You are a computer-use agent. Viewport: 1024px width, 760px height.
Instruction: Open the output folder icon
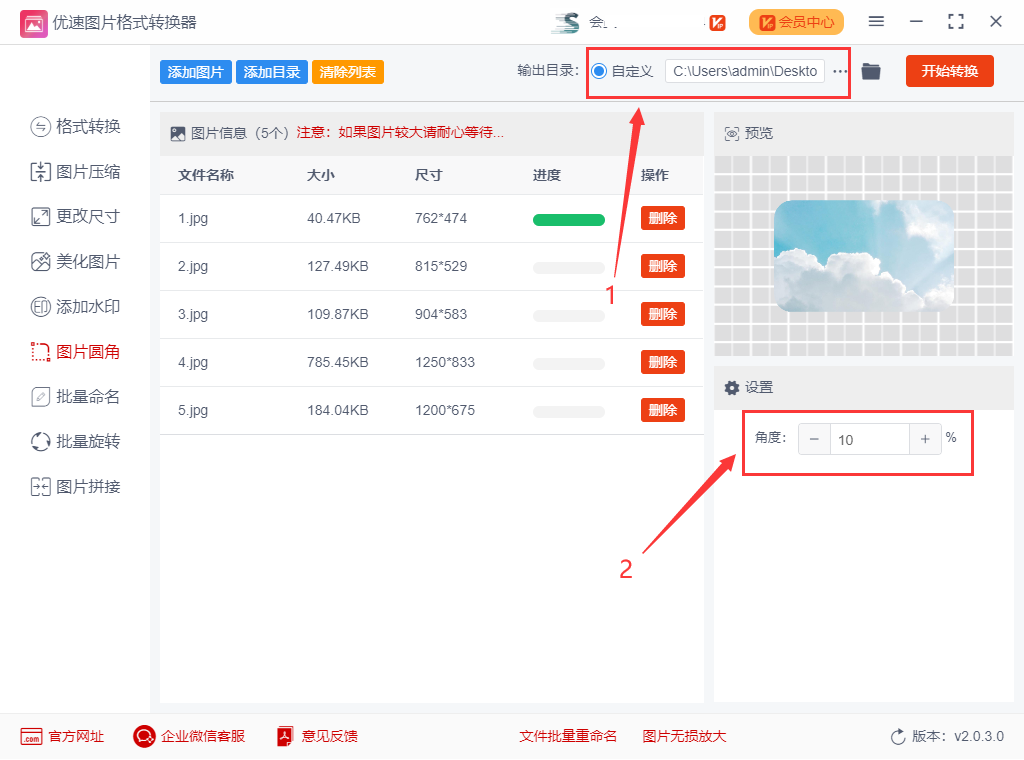[x=871, y=71]
